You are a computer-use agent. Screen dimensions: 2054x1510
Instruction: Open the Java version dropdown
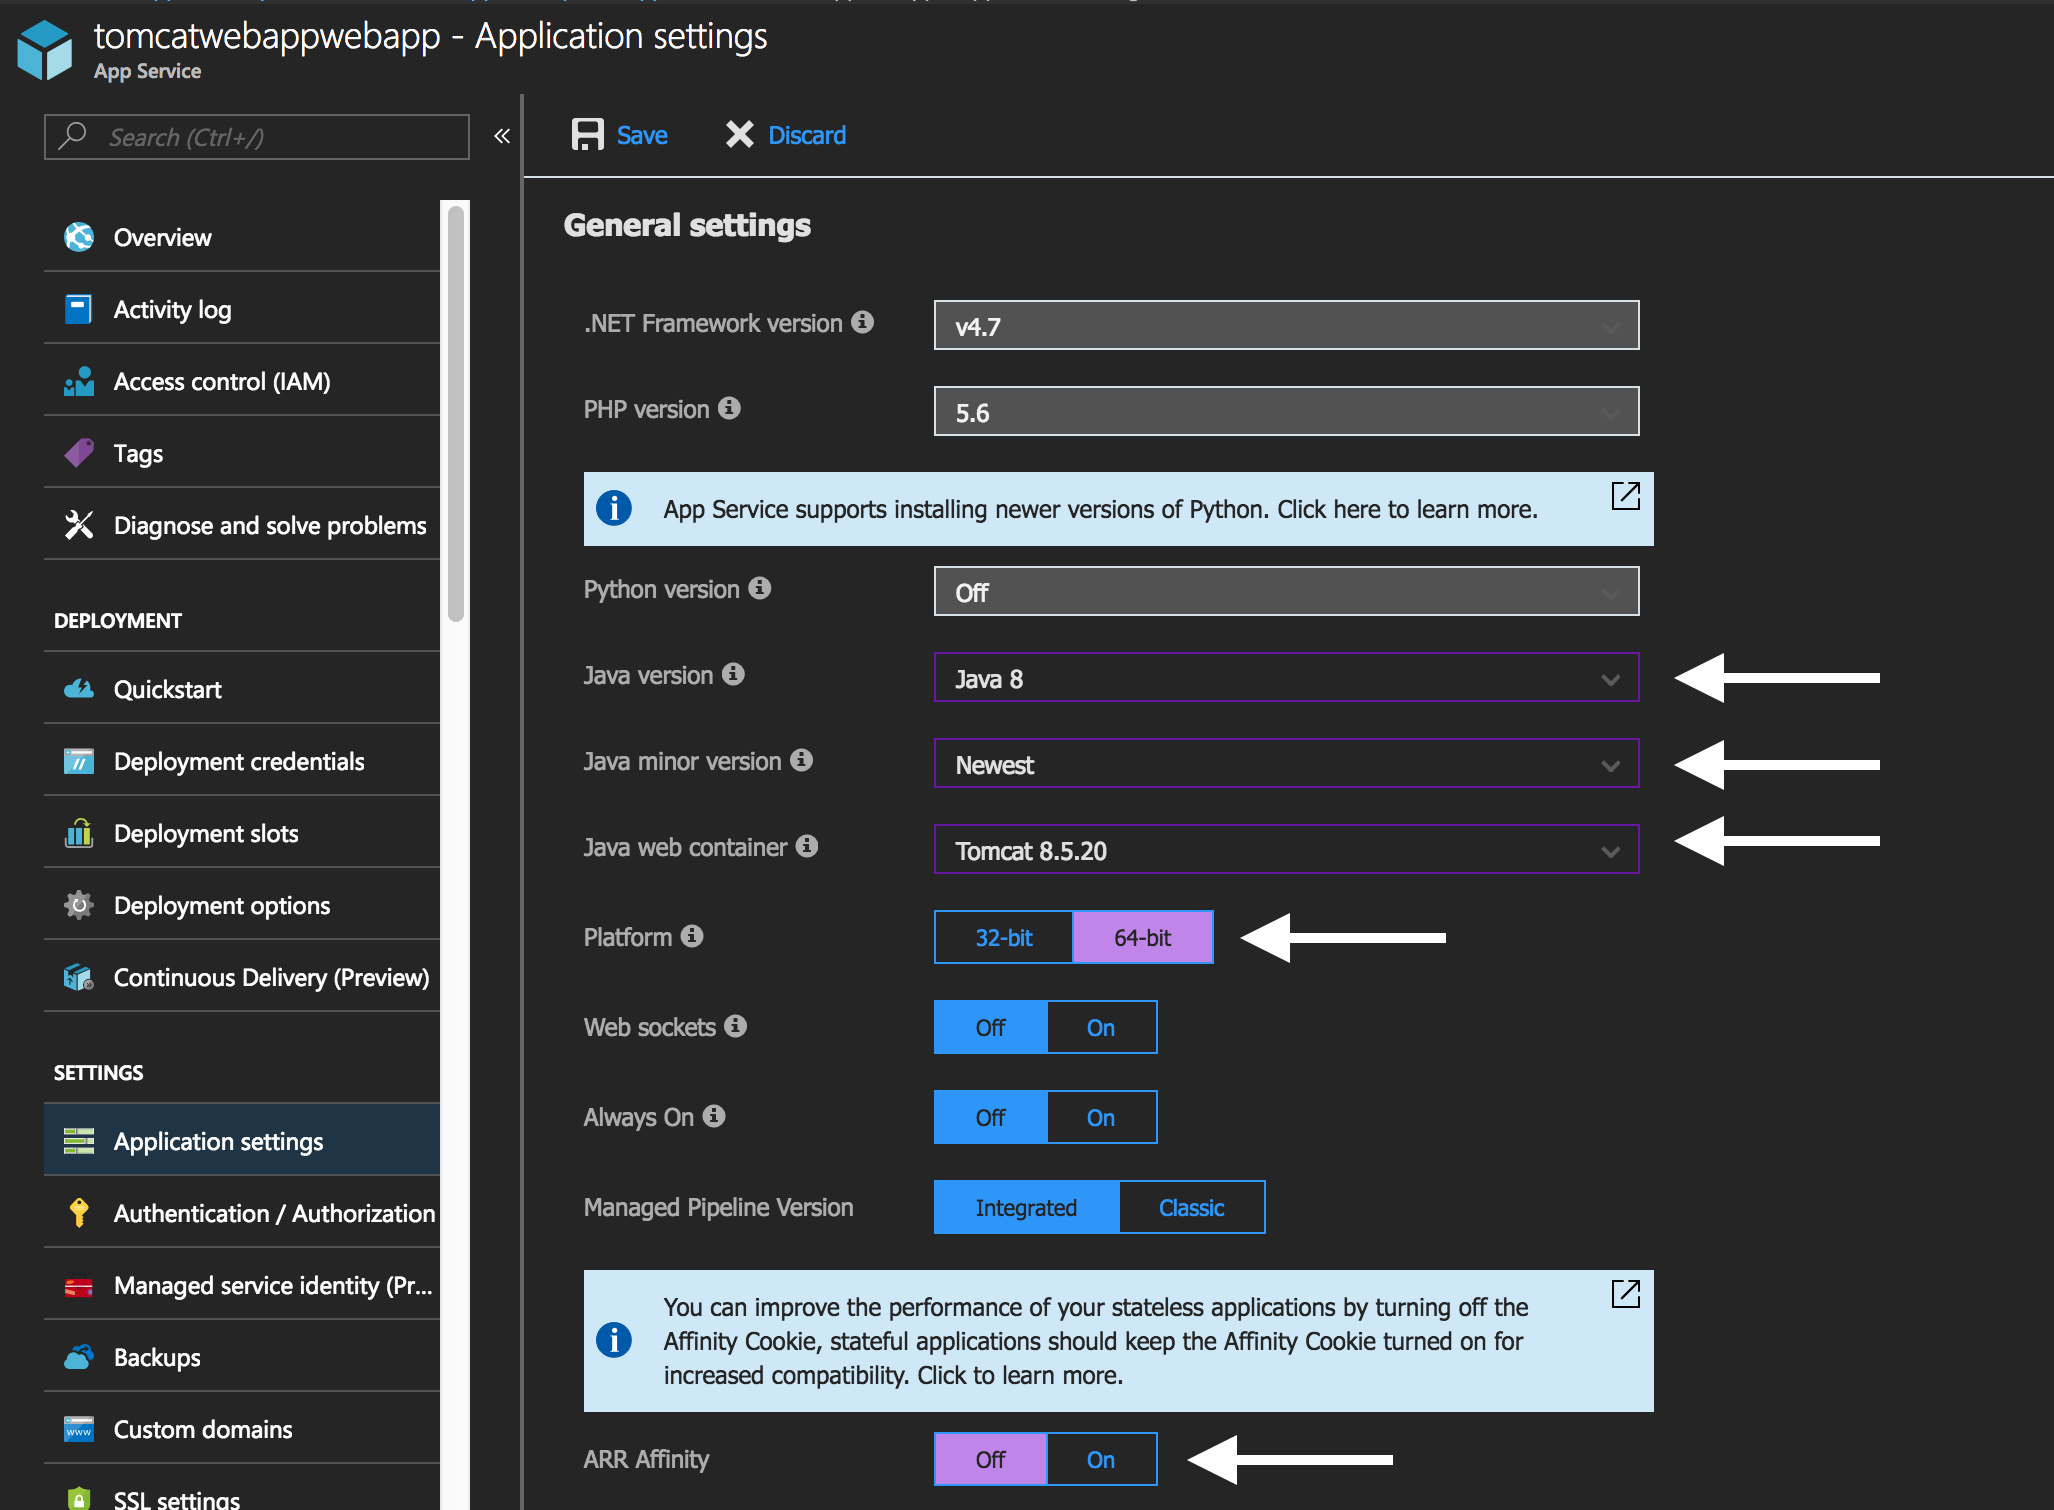pyautogui.click(x=1286, y=678)
